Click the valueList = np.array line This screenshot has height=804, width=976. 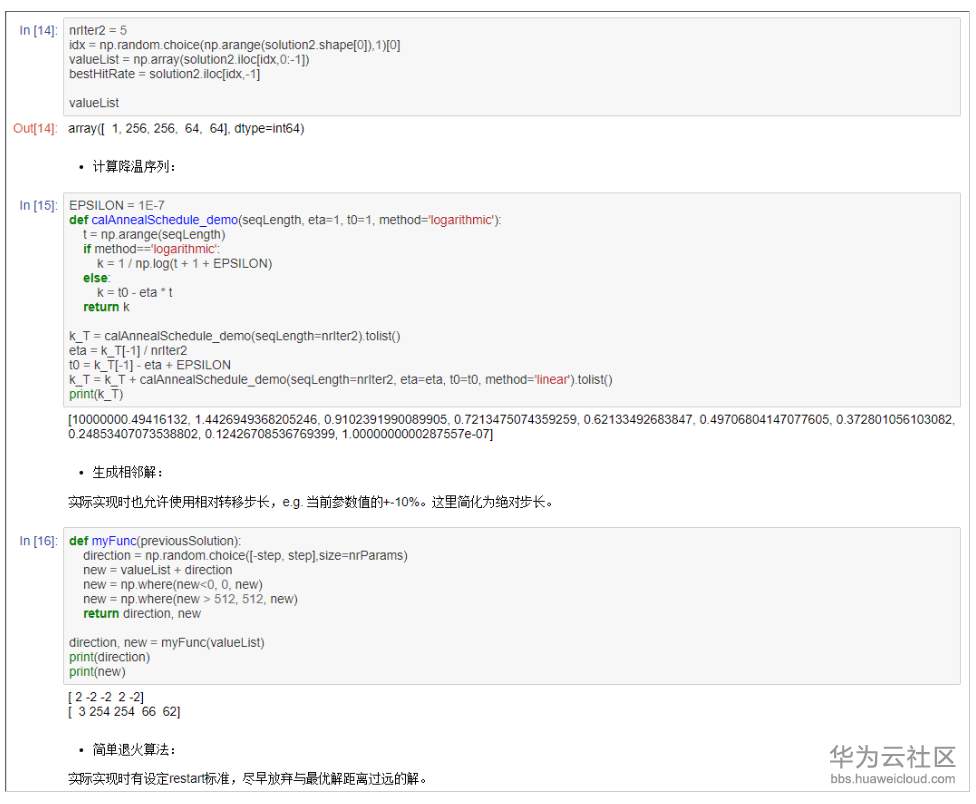[x=189, y=59]
